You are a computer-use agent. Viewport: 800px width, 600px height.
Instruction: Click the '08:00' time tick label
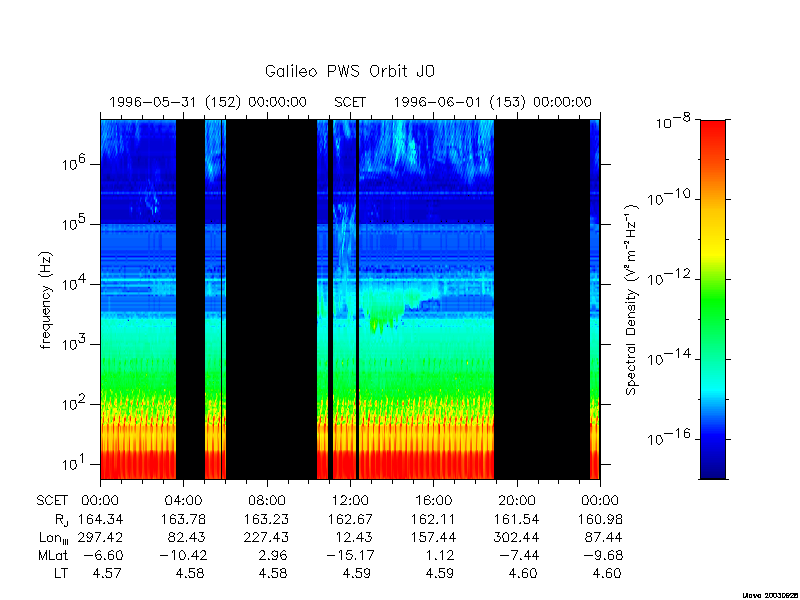(x=267, y=501)
